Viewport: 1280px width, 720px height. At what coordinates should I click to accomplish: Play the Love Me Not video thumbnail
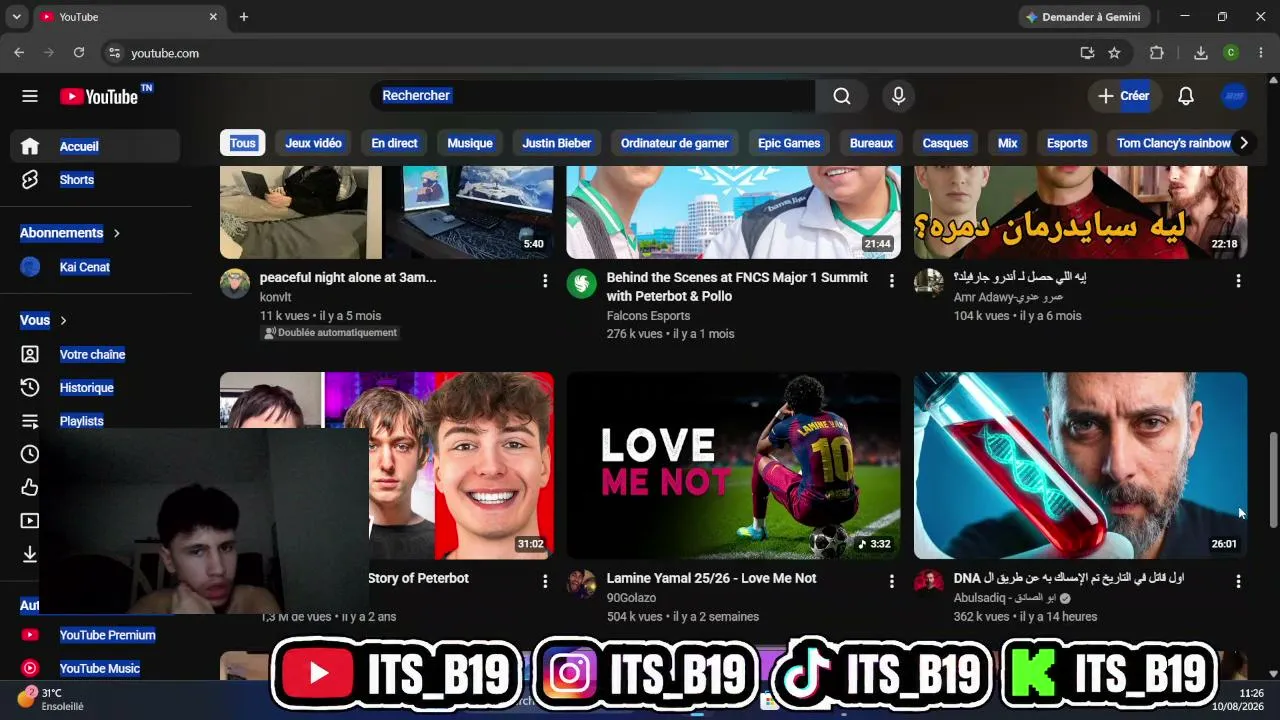click(733, 466)
